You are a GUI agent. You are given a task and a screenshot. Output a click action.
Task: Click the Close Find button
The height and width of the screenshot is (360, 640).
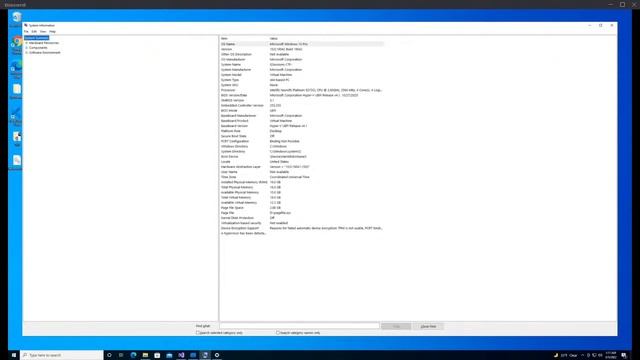point(428,326)
